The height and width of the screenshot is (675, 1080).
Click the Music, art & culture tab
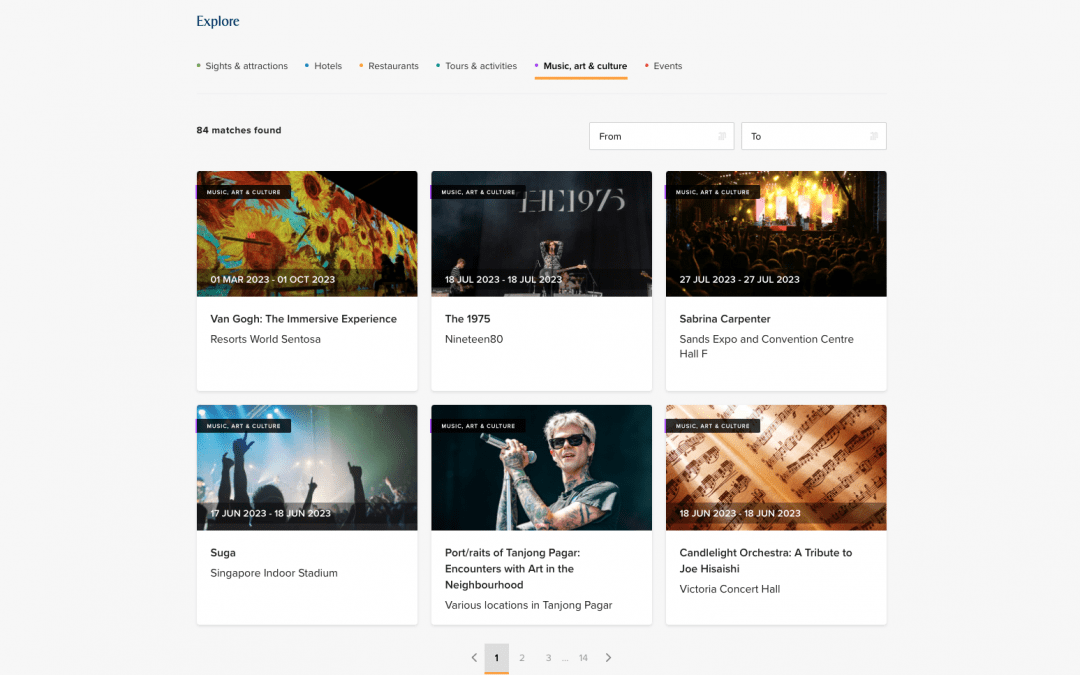tap(585, 66)
